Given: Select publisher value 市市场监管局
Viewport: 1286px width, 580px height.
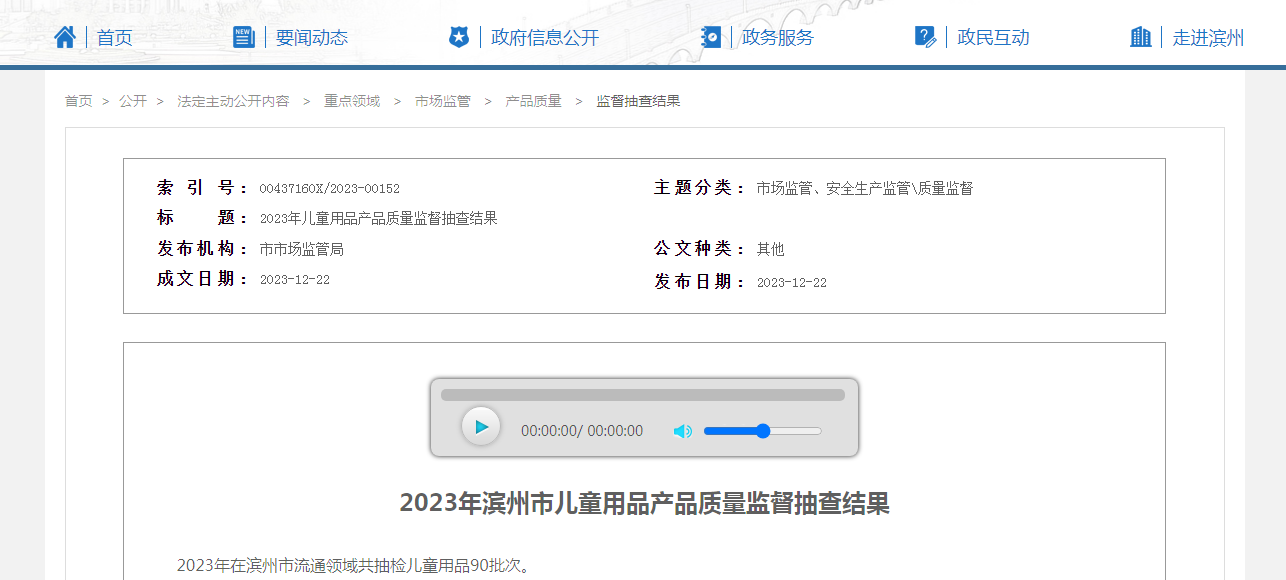Looking at the screenshot, I should click(302, 249).
